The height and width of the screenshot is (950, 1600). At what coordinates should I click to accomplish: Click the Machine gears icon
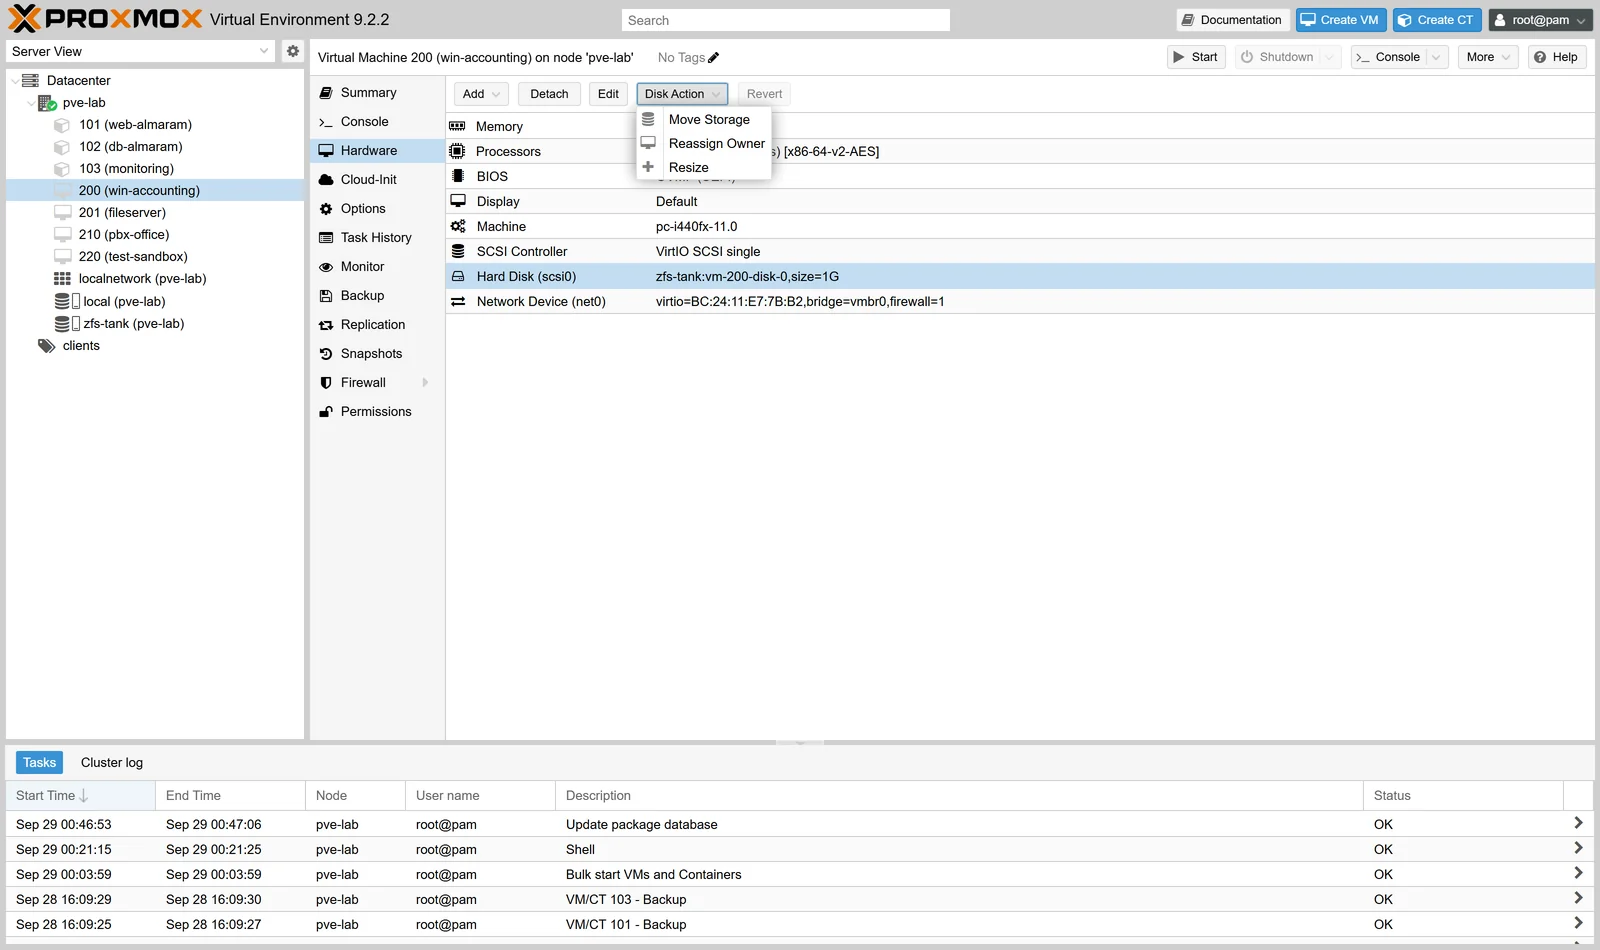tap(458, 226)
